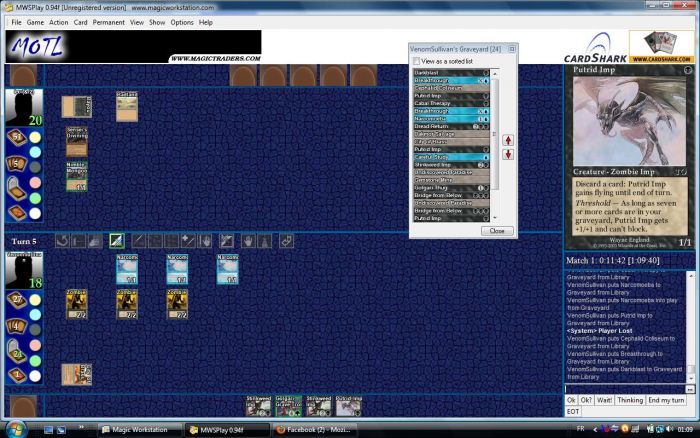Click your green mana pool circle

coord(35,360)
